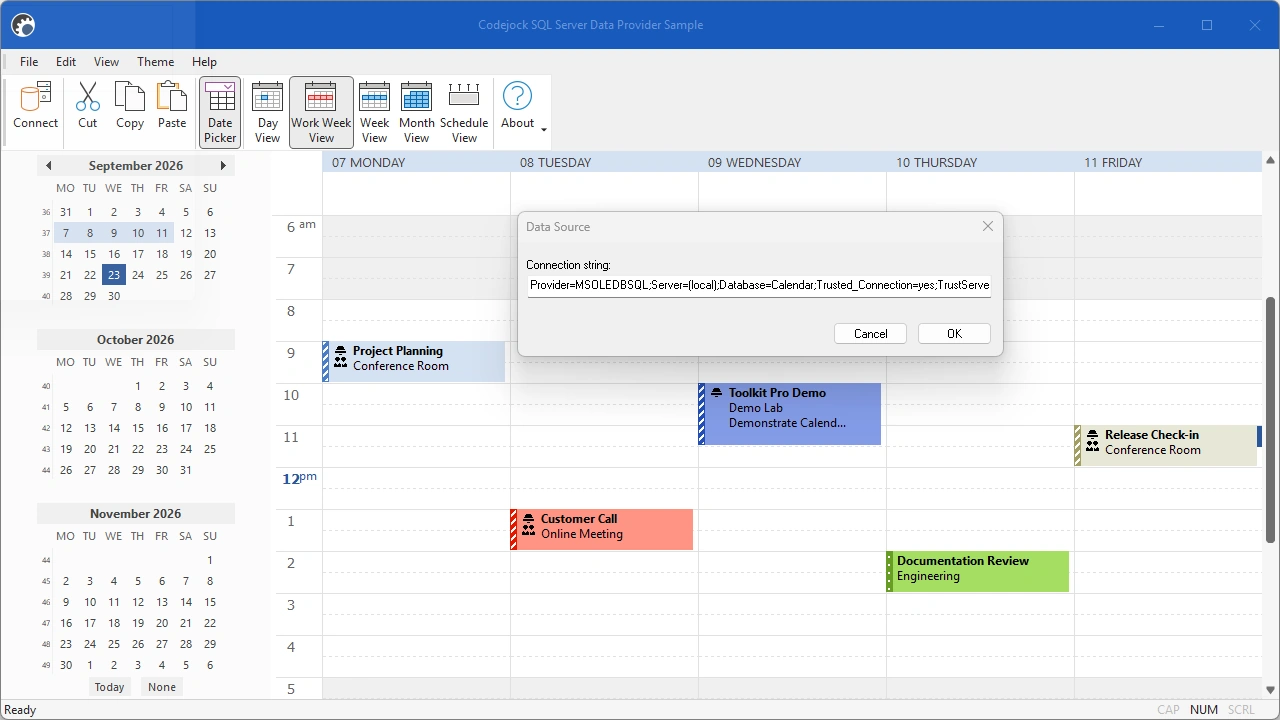Switch to Week View
Image resolution: width=1280 pixels, height=720 pixels.
coord(374,112)
